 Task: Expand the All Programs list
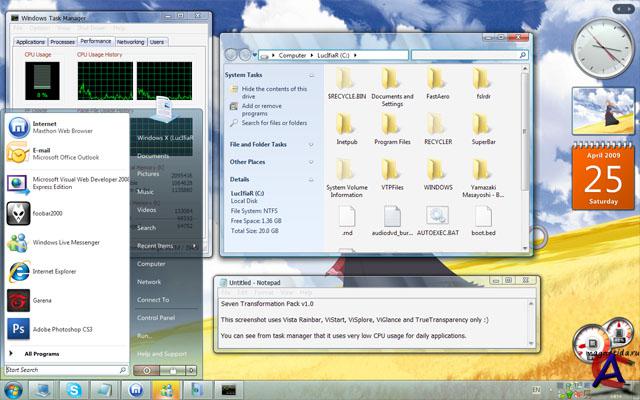click(x=40, y=353)
